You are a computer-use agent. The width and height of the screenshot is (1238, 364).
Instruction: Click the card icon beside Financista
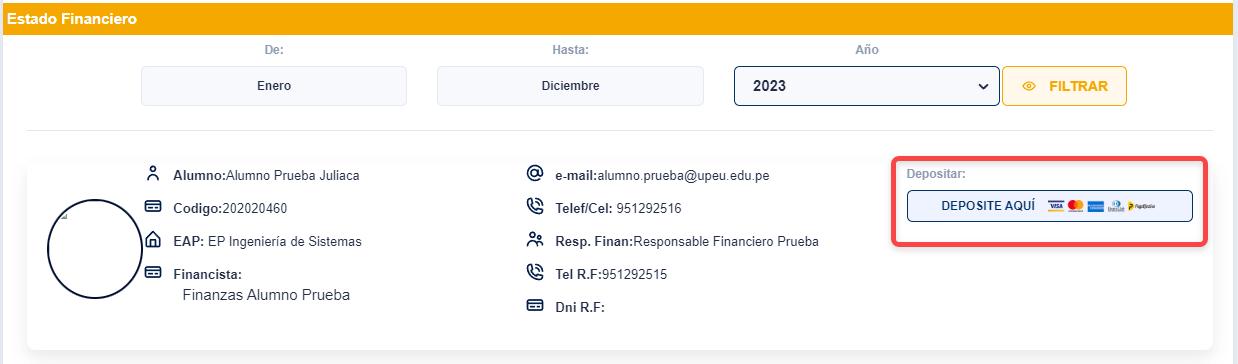coord(153,272)
